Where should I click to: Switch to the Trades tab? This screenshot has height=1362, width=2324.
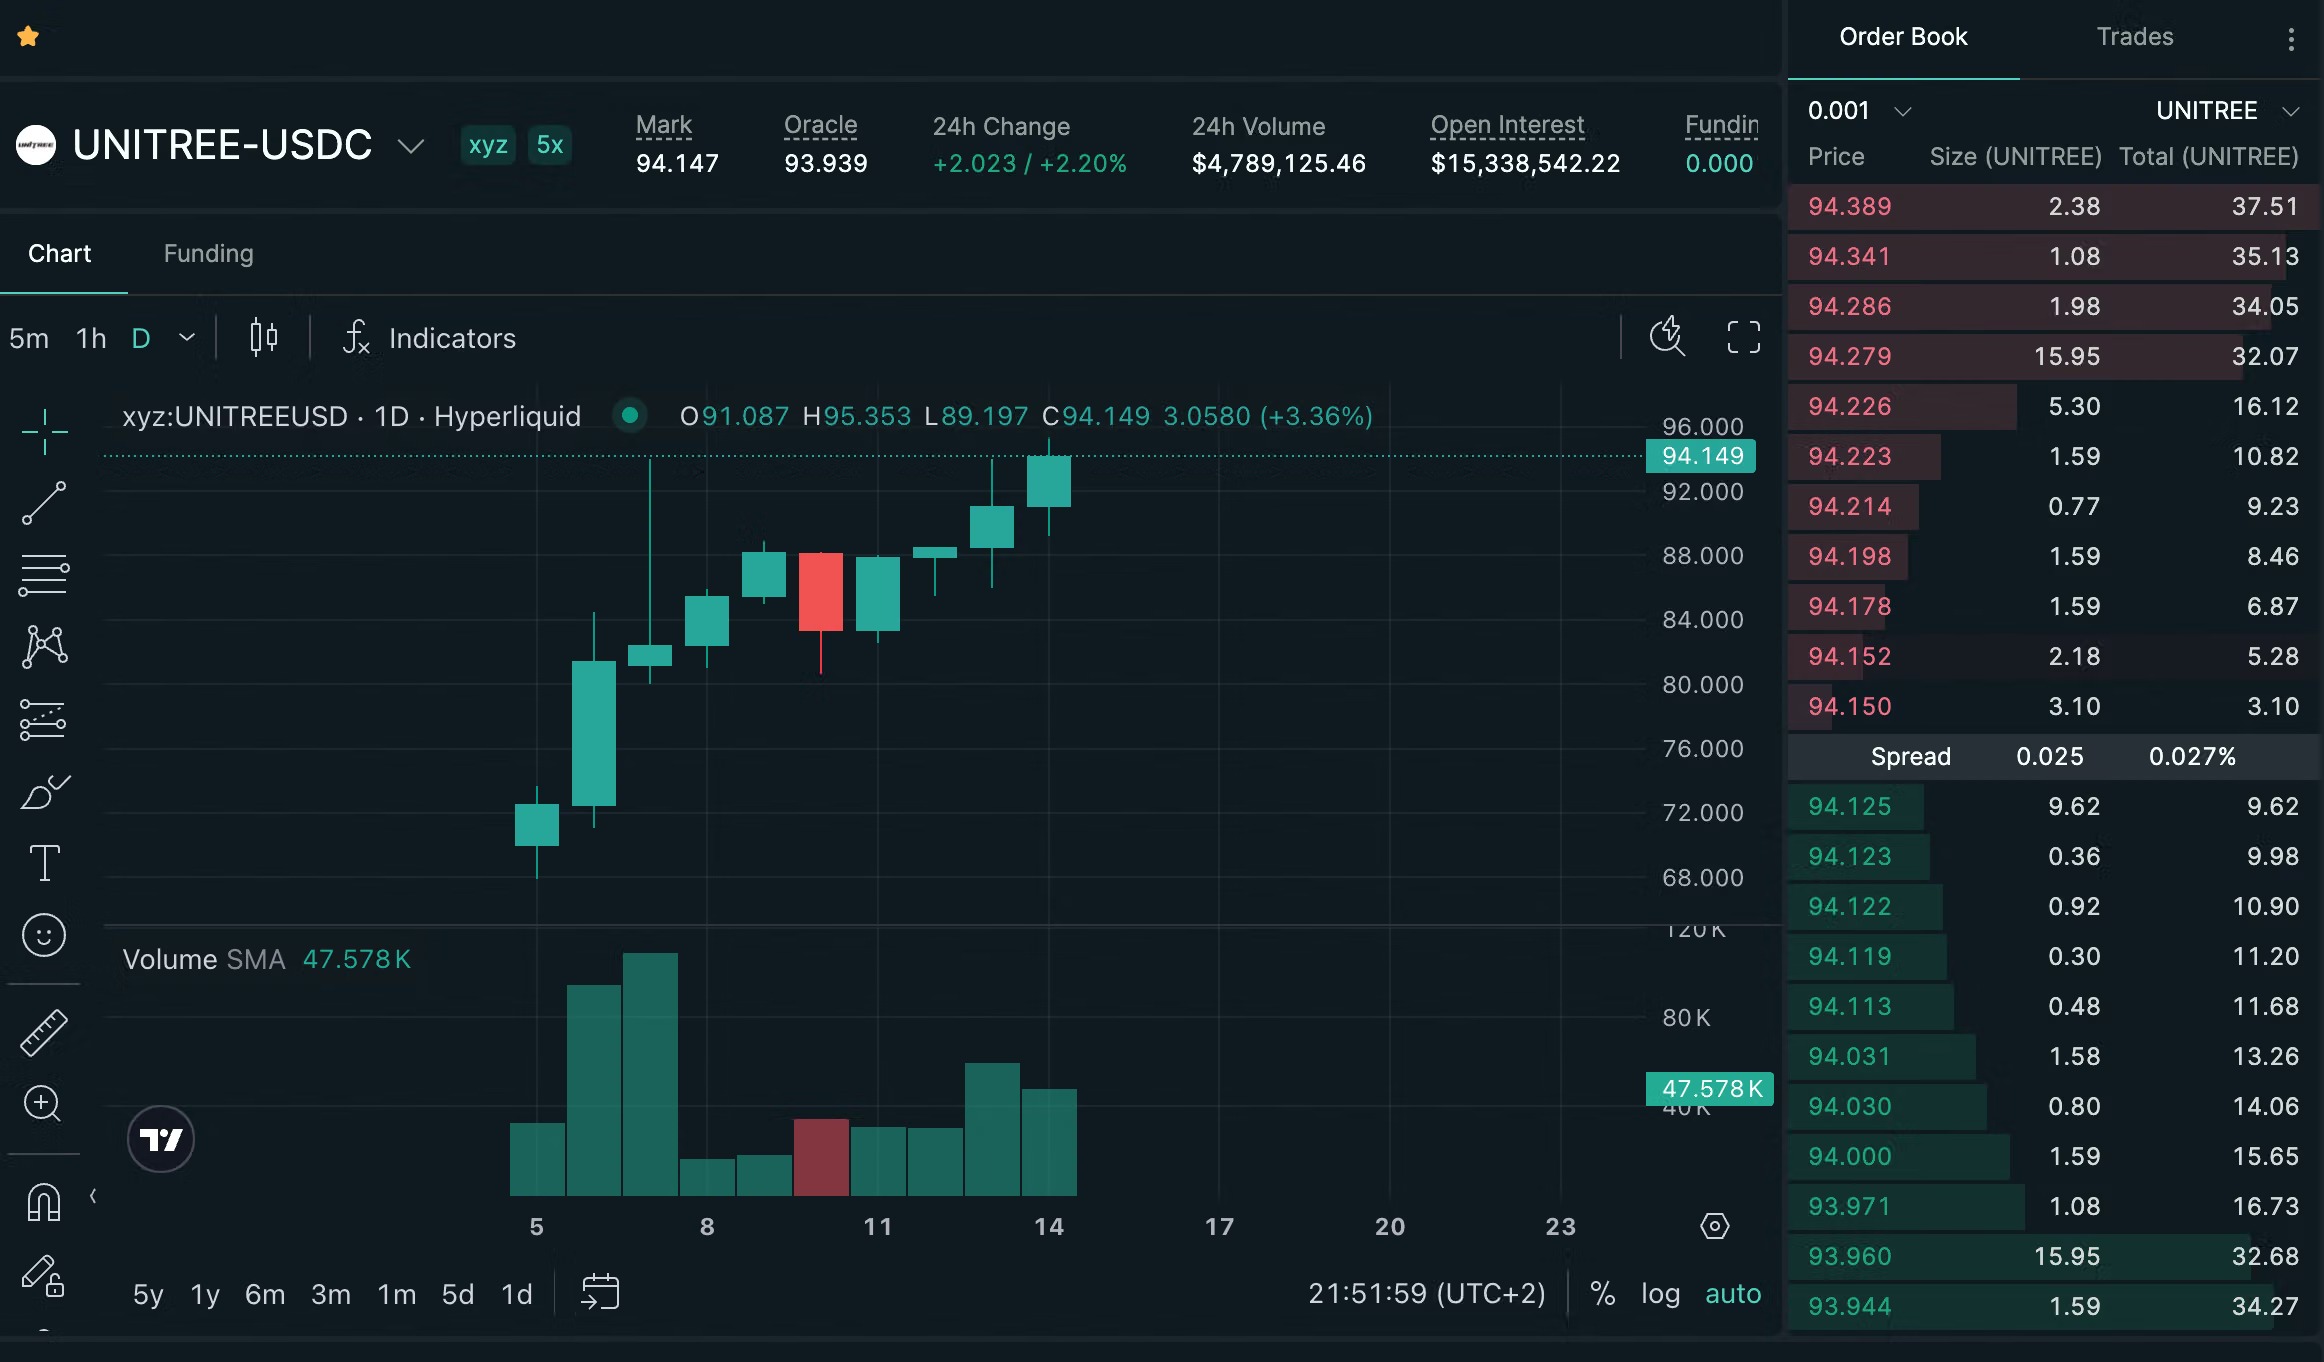[2135, 37]
